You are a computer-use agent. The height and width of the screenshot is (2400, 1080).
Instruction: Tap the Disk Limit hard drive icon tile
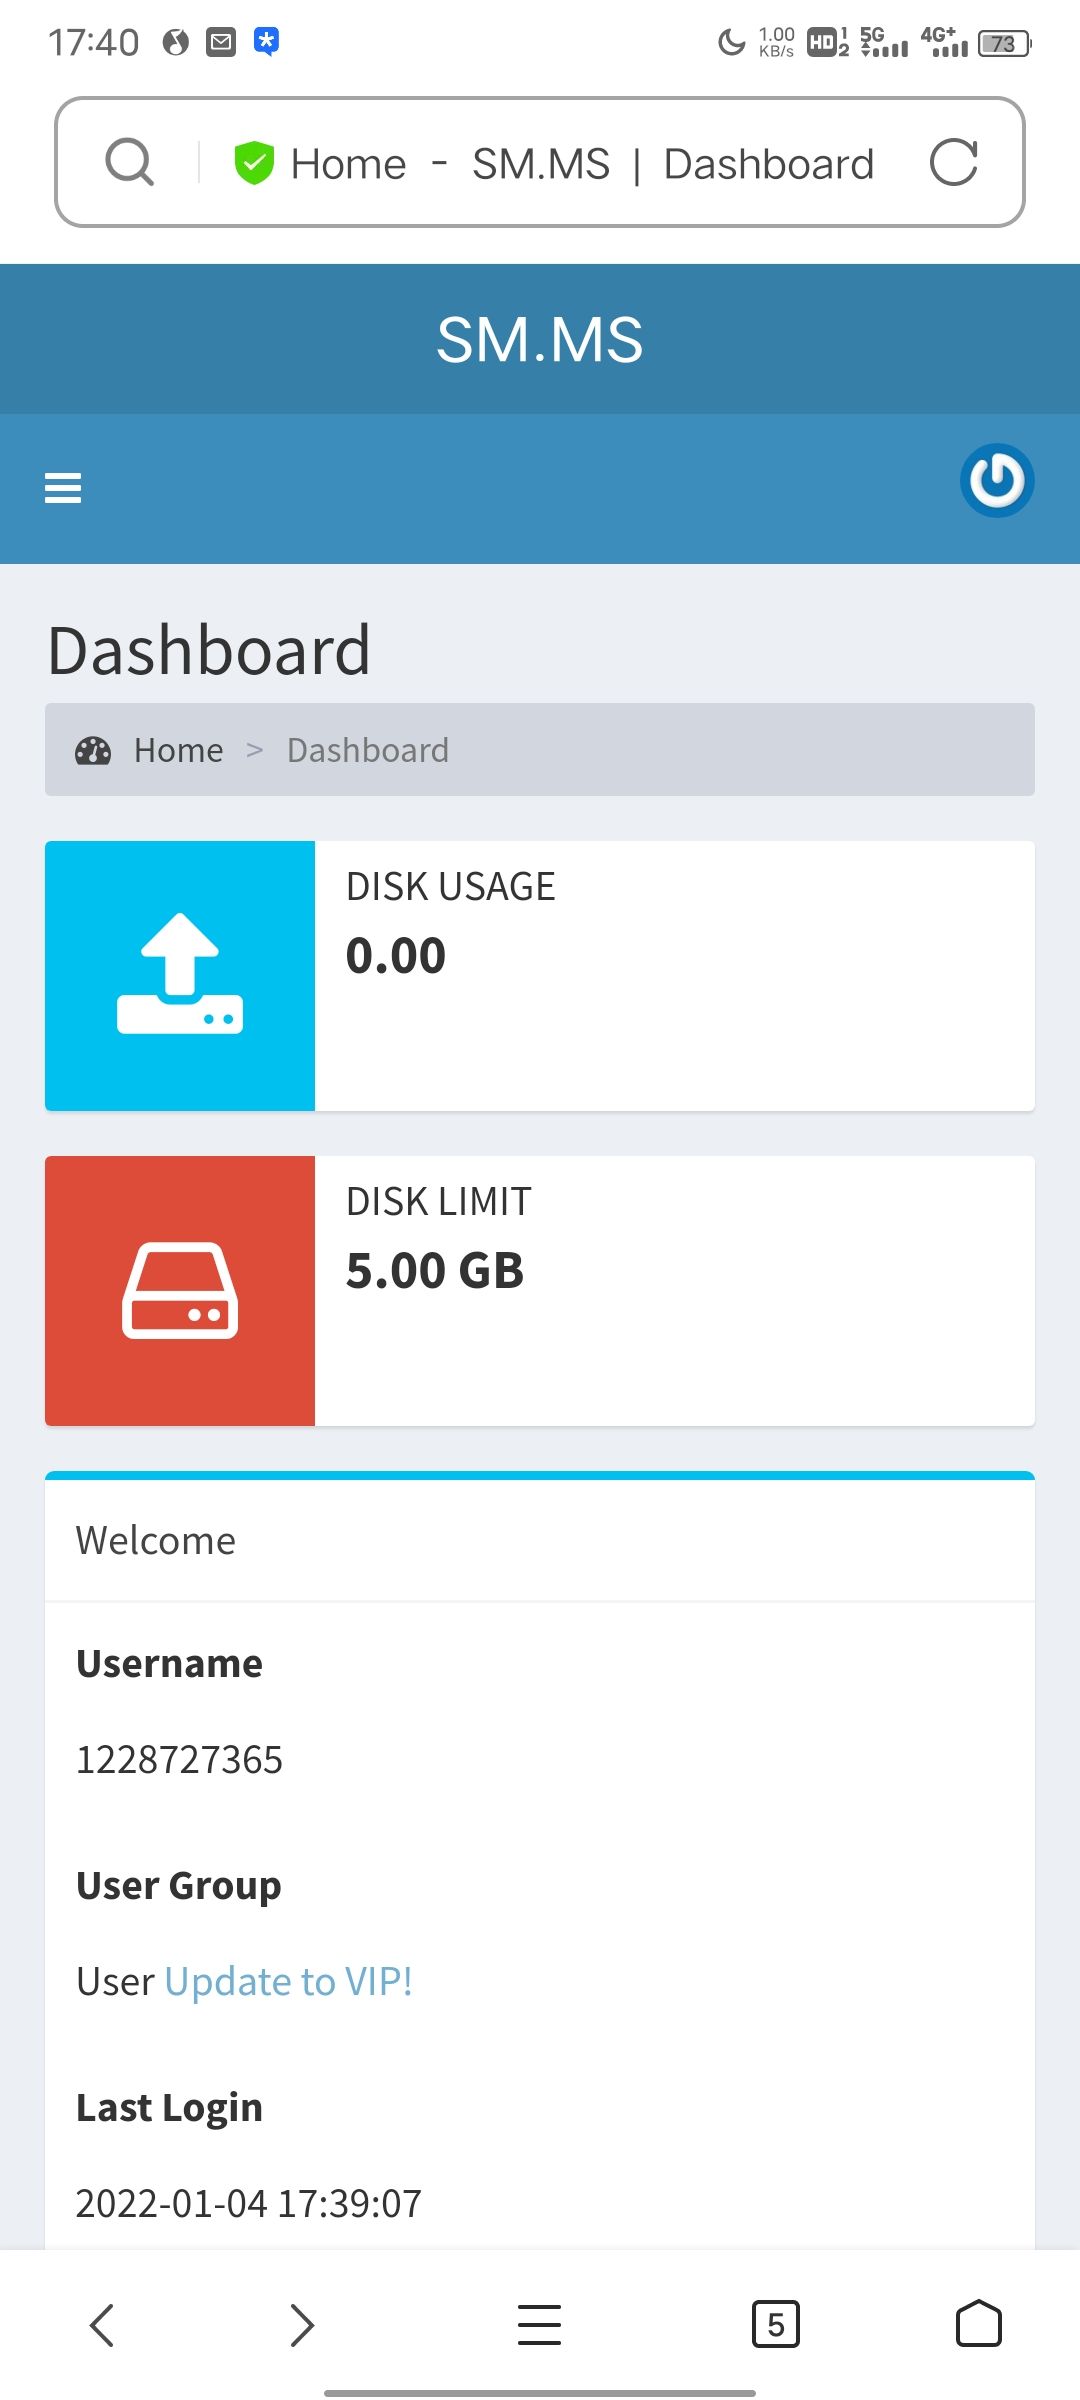tap(180, 1290)
